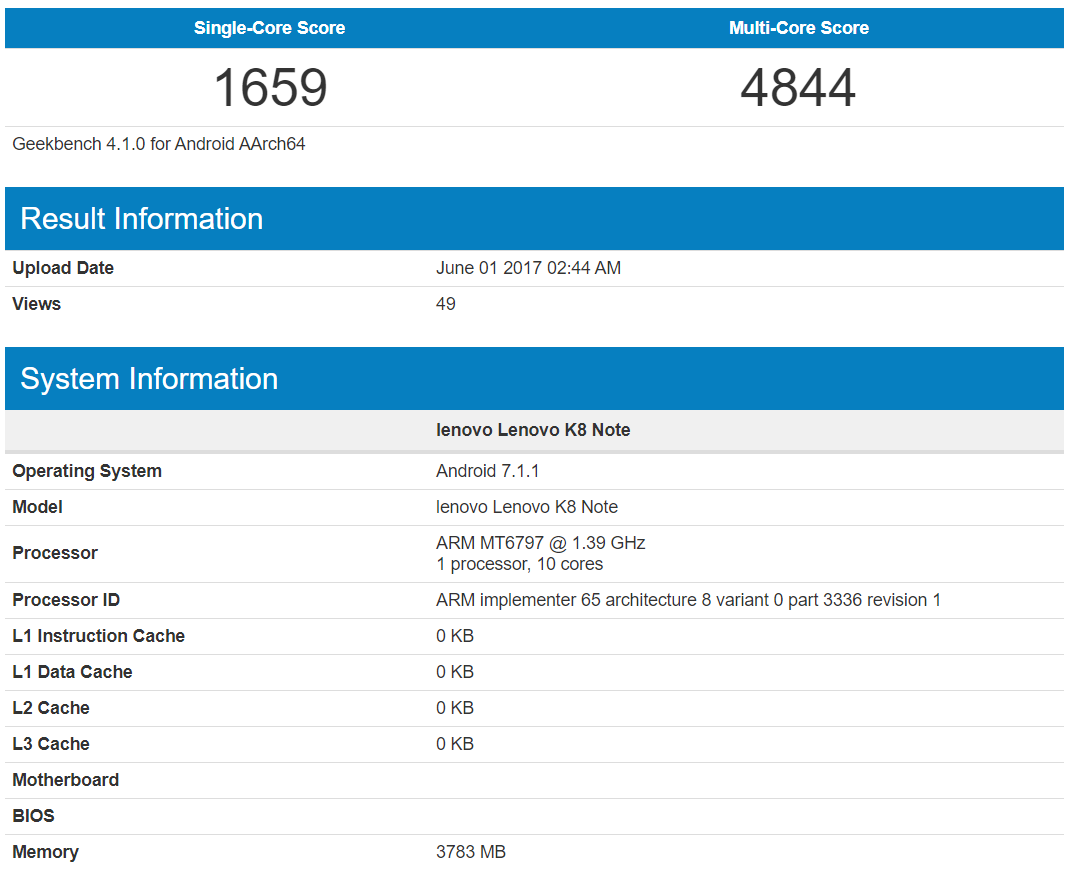Click the Geekbench 4.1.0 for Android AArch64 text
1090x882 pixels.
(x=158, y=144)
